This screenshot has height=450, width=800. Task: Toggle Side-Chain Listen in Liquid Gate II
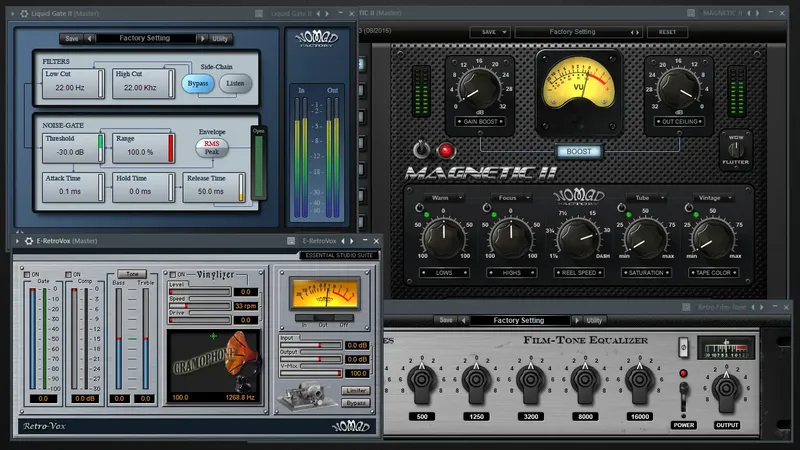(x=235, y=83)
